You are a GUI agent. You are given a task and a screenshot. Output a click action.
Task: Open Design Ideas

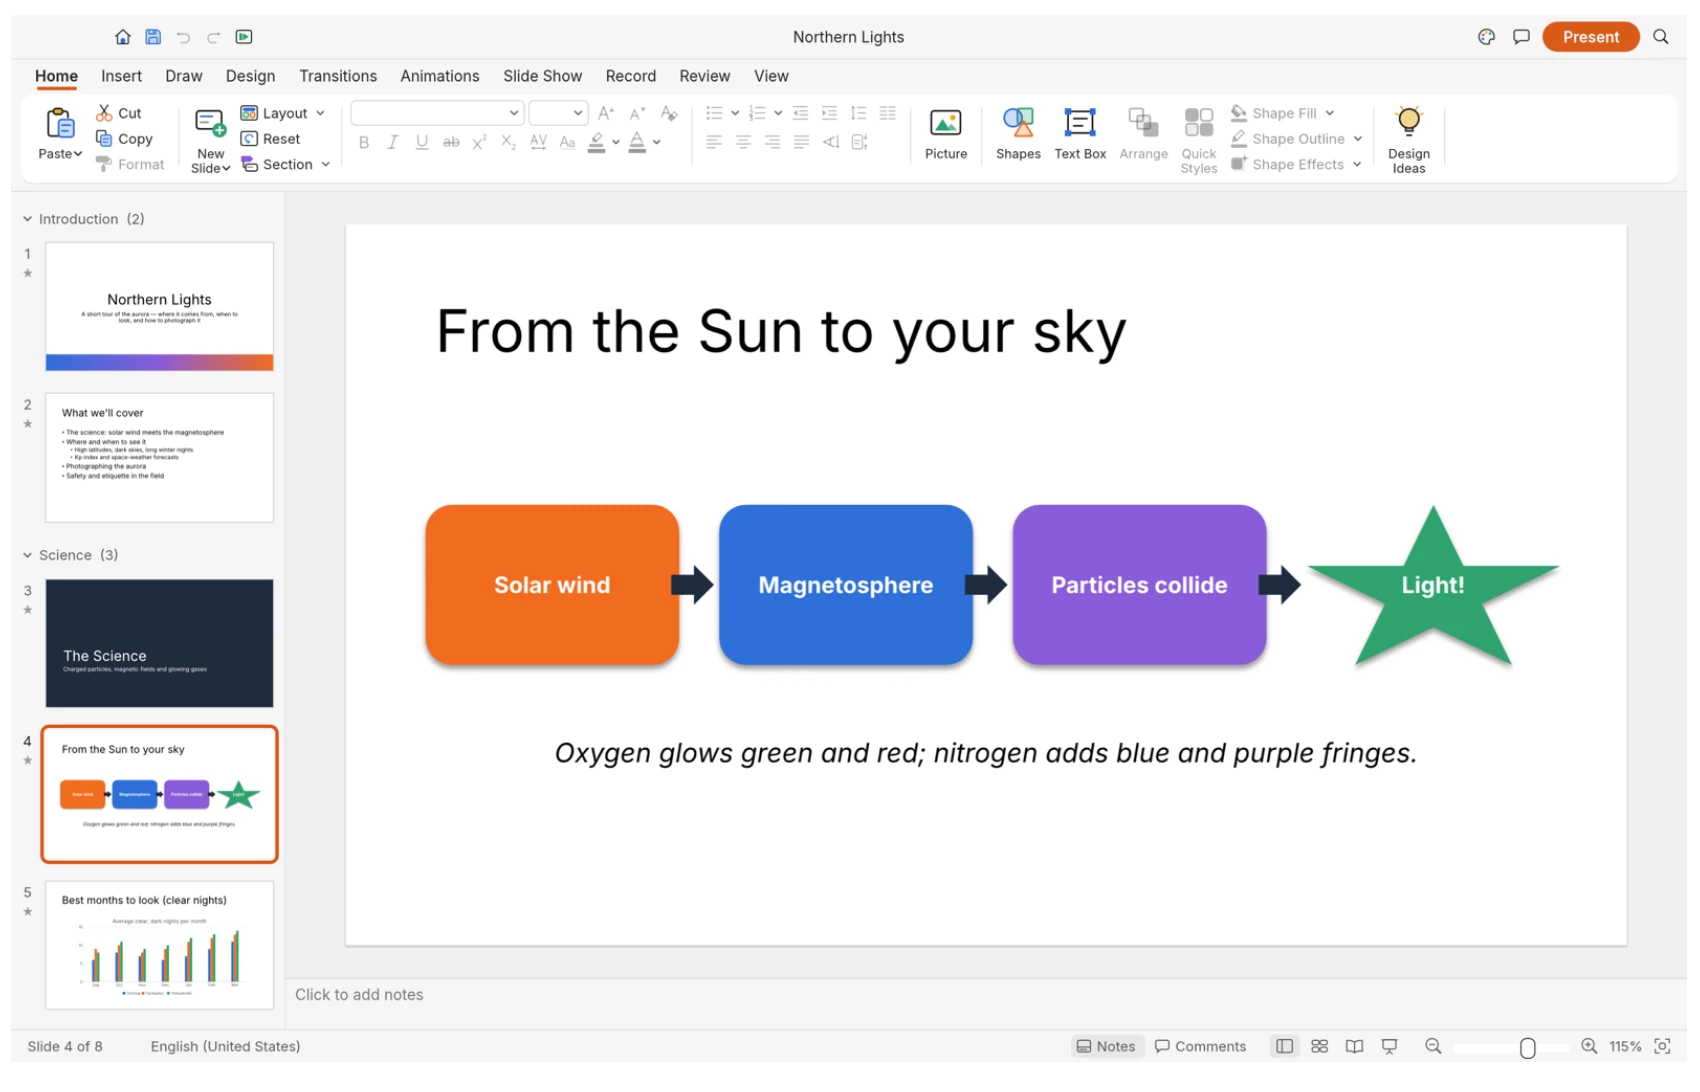pos(1409,140)
